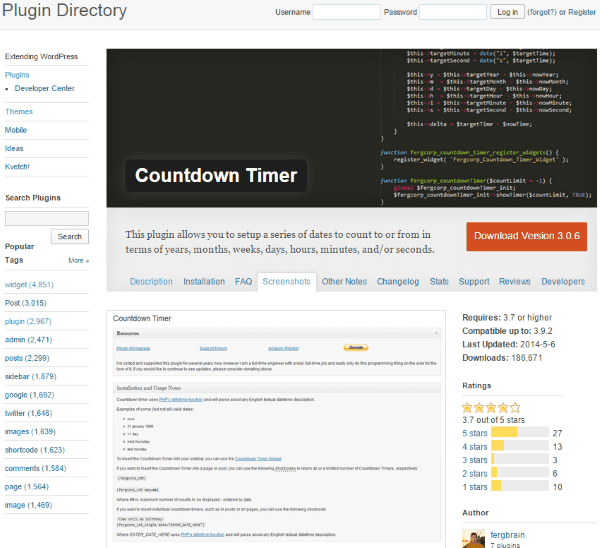
Task: Expand popular tags via More link
Action: click(x=78, y=260)
